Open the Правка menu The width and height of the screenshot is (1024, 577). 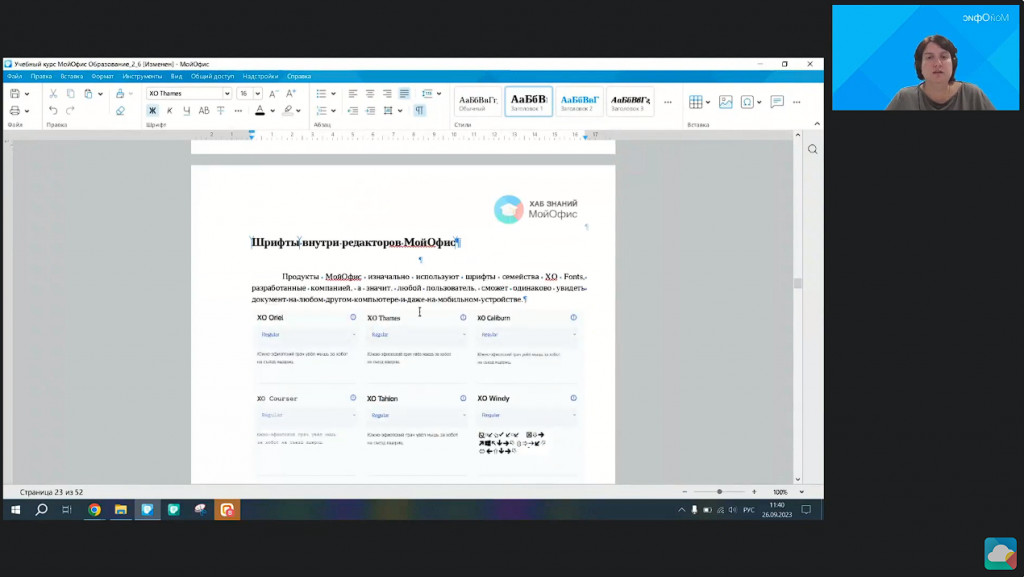pos(41,76)
